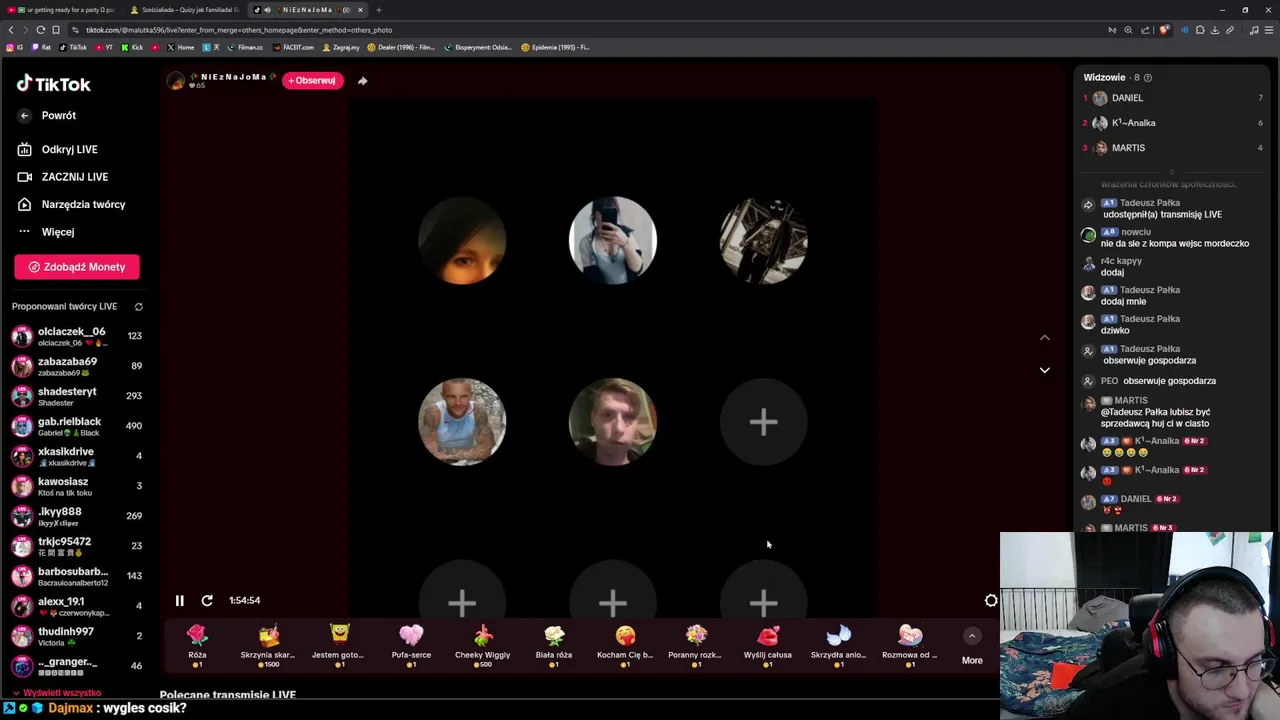Image resolution: width=1280 pixels, height=720 pixels.
Task: Open Brave Shields lion icon
Action: point(1163,30)
